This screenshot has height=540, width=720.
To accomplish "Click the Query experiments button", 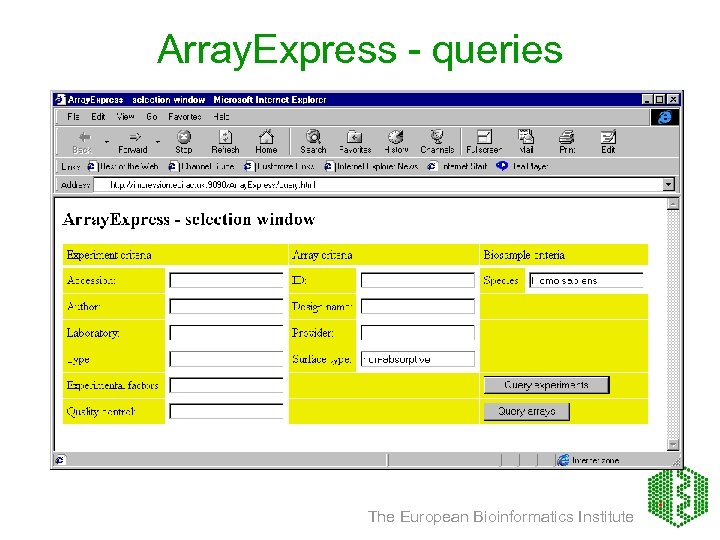I will point(546,385).
